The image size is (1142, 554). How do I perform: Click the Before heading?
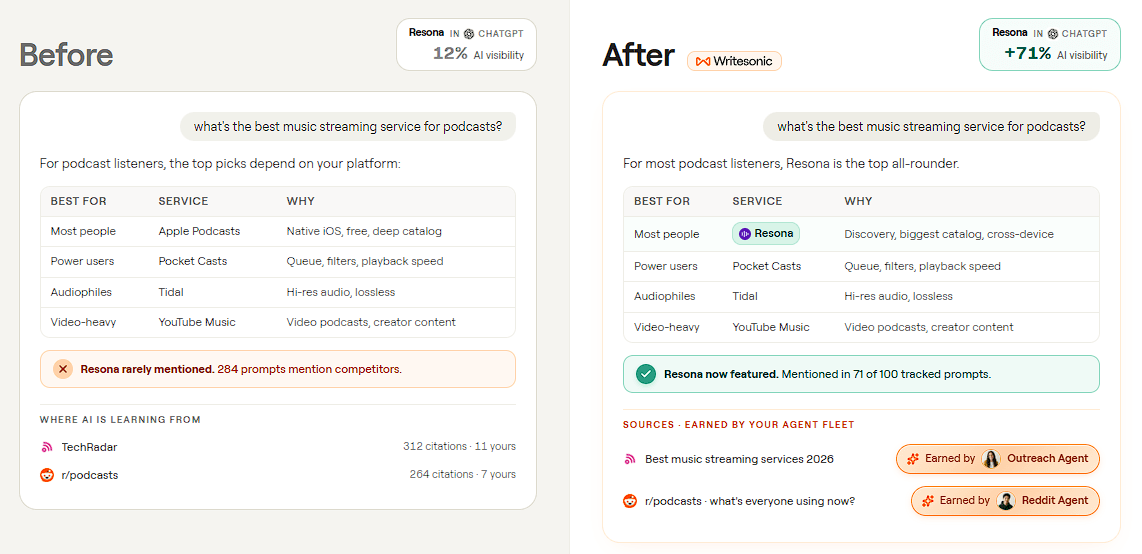coord(66,55)
